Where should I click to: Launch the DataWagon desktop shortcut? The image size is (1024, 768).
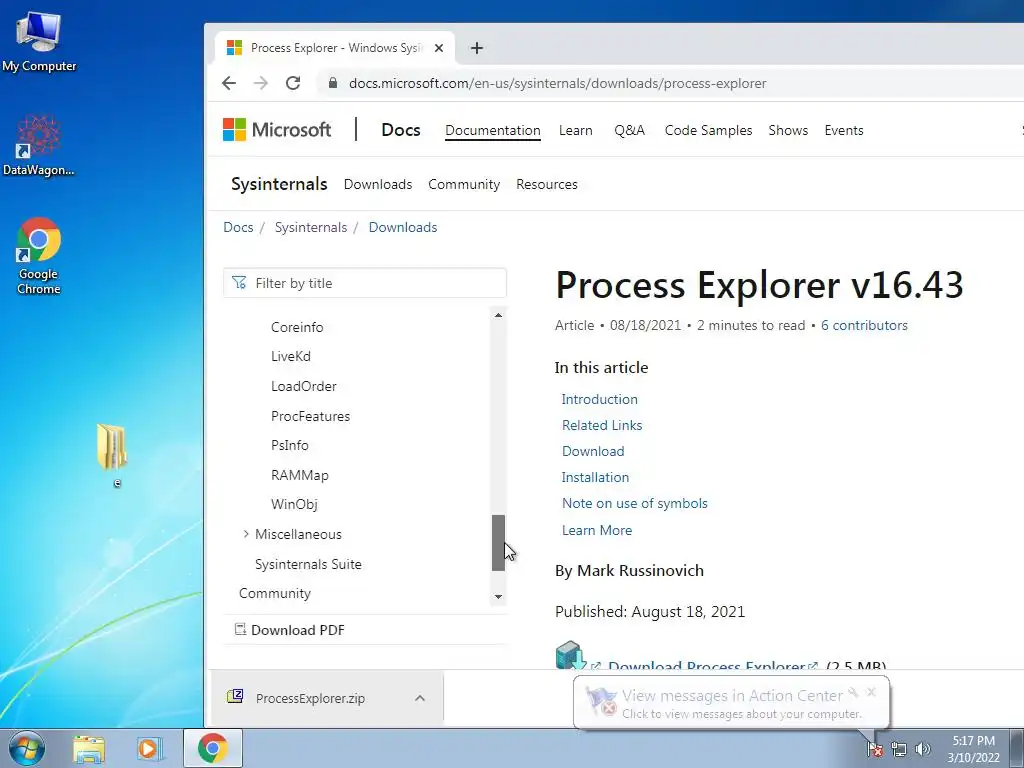point(39,145)
